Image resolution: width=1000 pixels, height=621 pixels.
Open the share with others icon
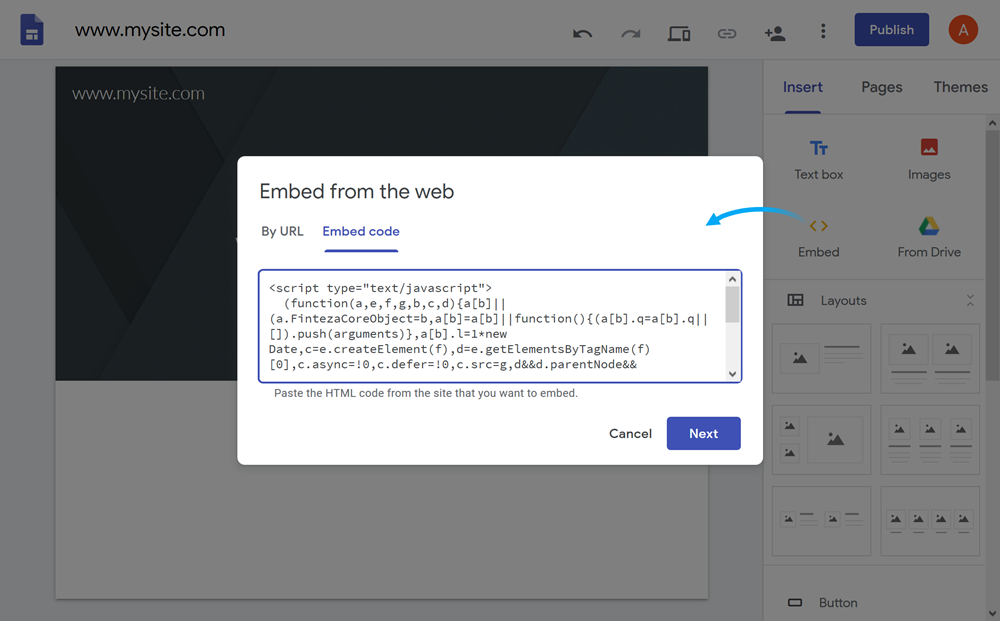pos(774,33)
